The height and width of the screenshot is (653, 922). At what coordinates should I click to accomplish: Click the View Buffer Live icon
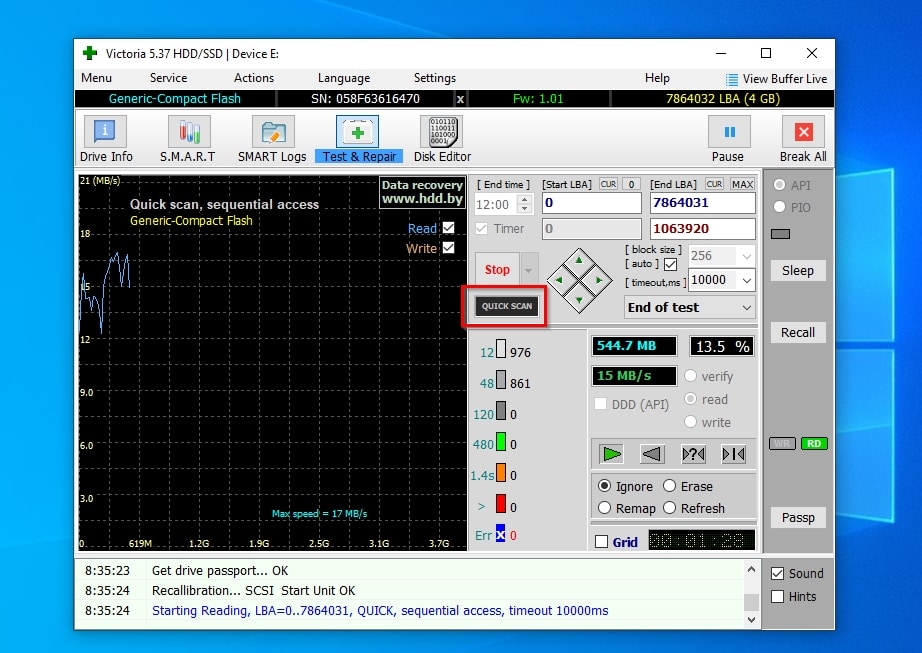pyautogui.click(x=731, y=79)
